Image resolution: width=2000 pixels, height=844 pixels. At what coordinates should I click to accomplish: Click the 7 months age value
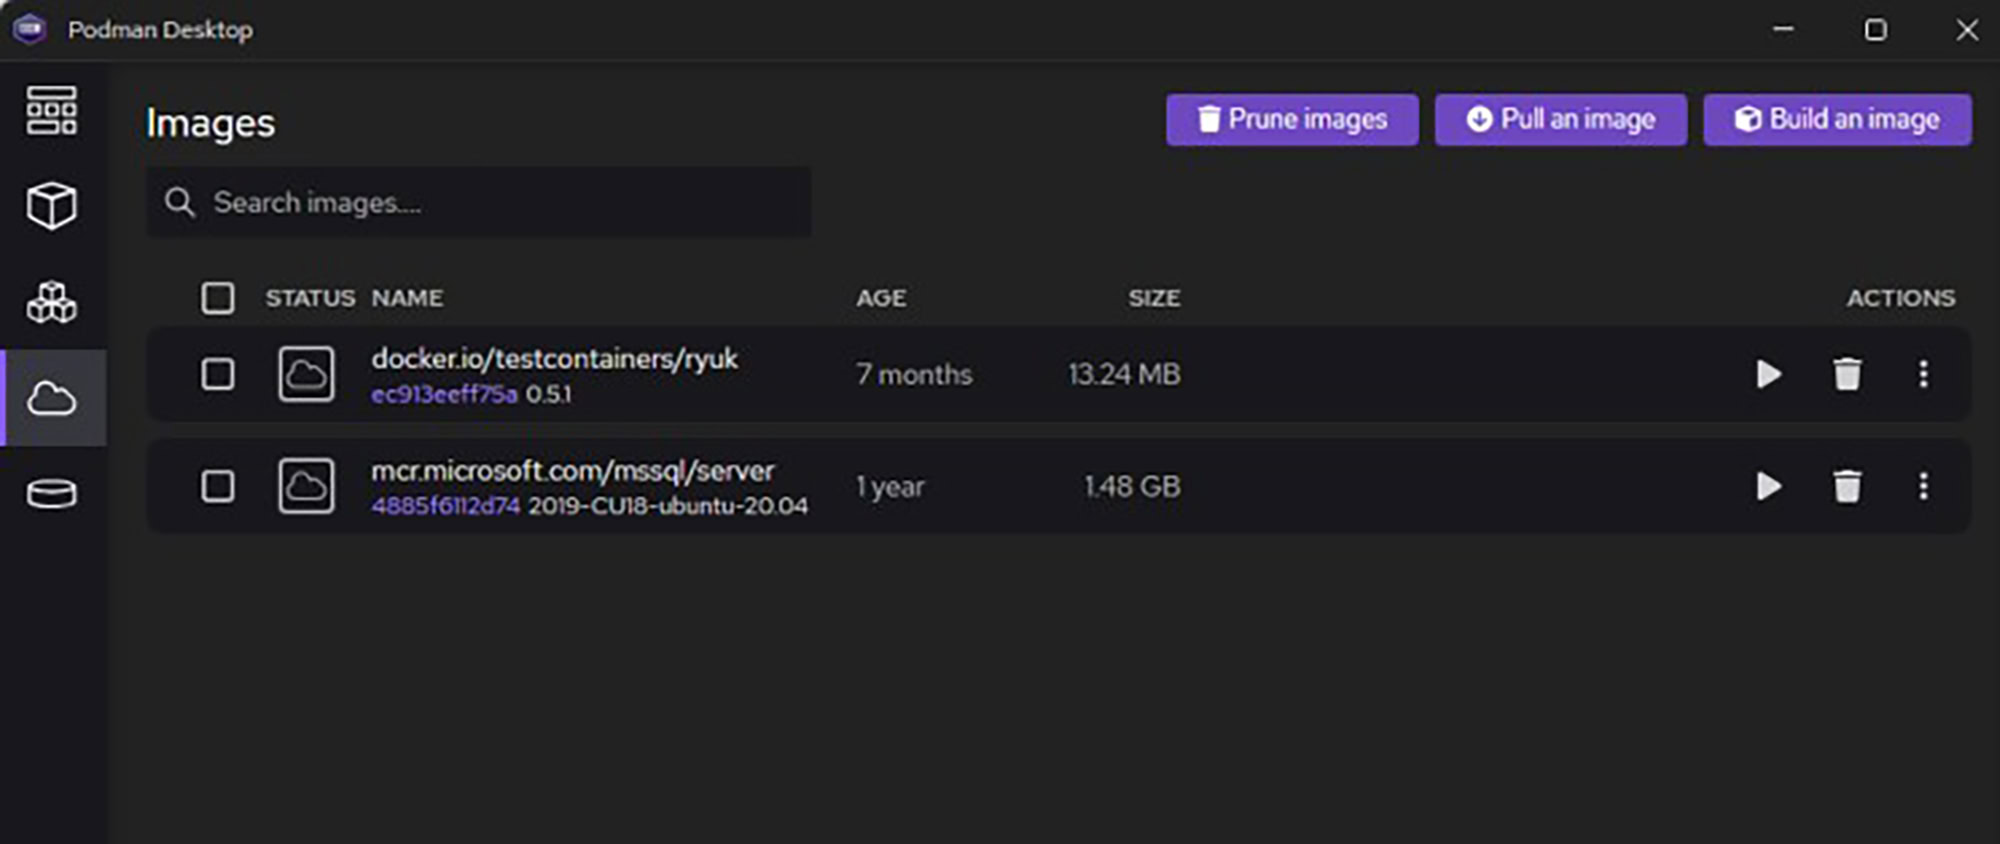coord(914,374)
